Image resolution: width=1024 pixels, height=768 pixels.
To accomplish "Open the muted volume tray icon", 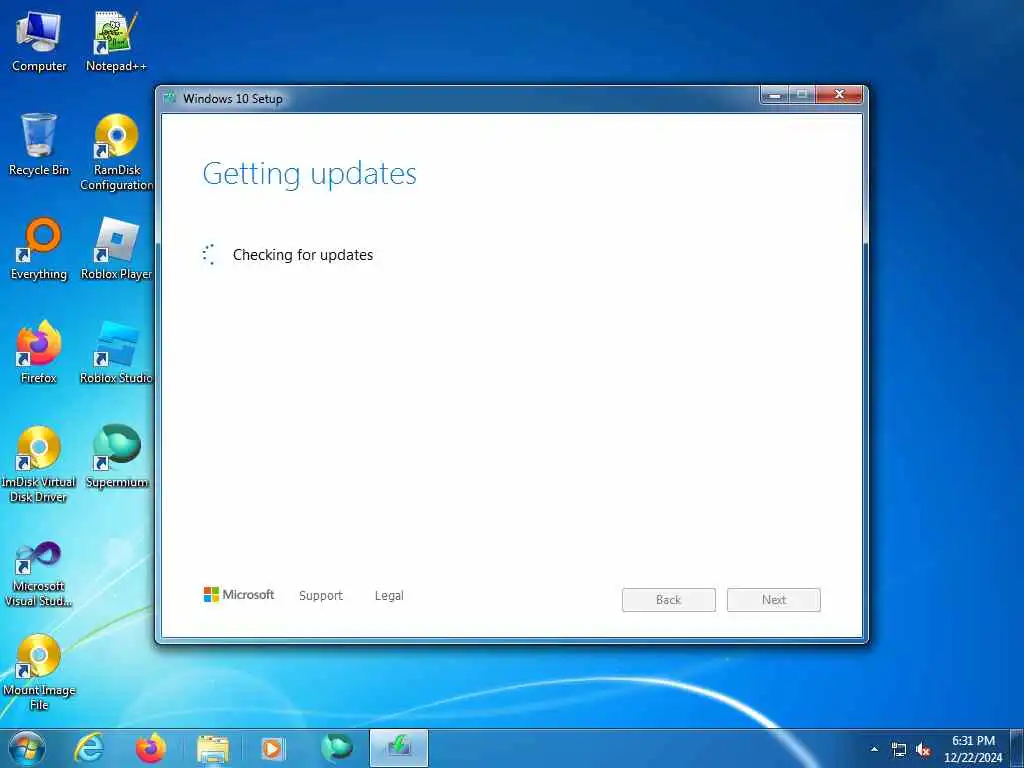I will point(923,750).
